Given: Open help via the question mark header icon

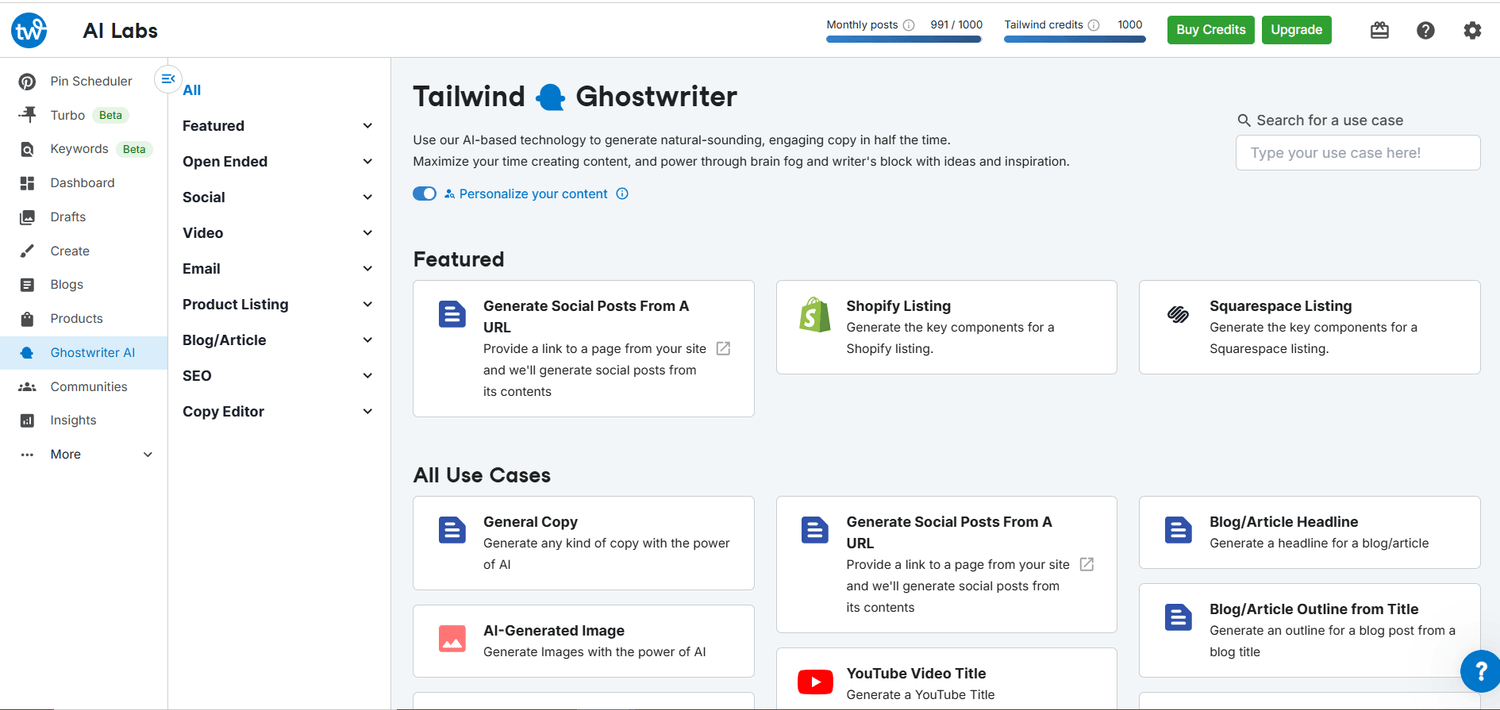Looking at the screenshot, I should (x=1426, y=30).
